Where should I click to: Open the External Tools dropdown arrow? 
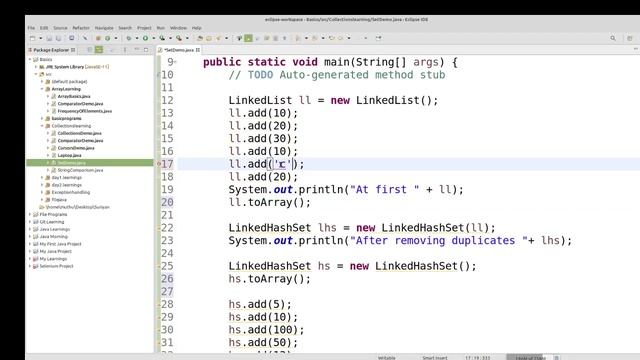pos(187,38)
